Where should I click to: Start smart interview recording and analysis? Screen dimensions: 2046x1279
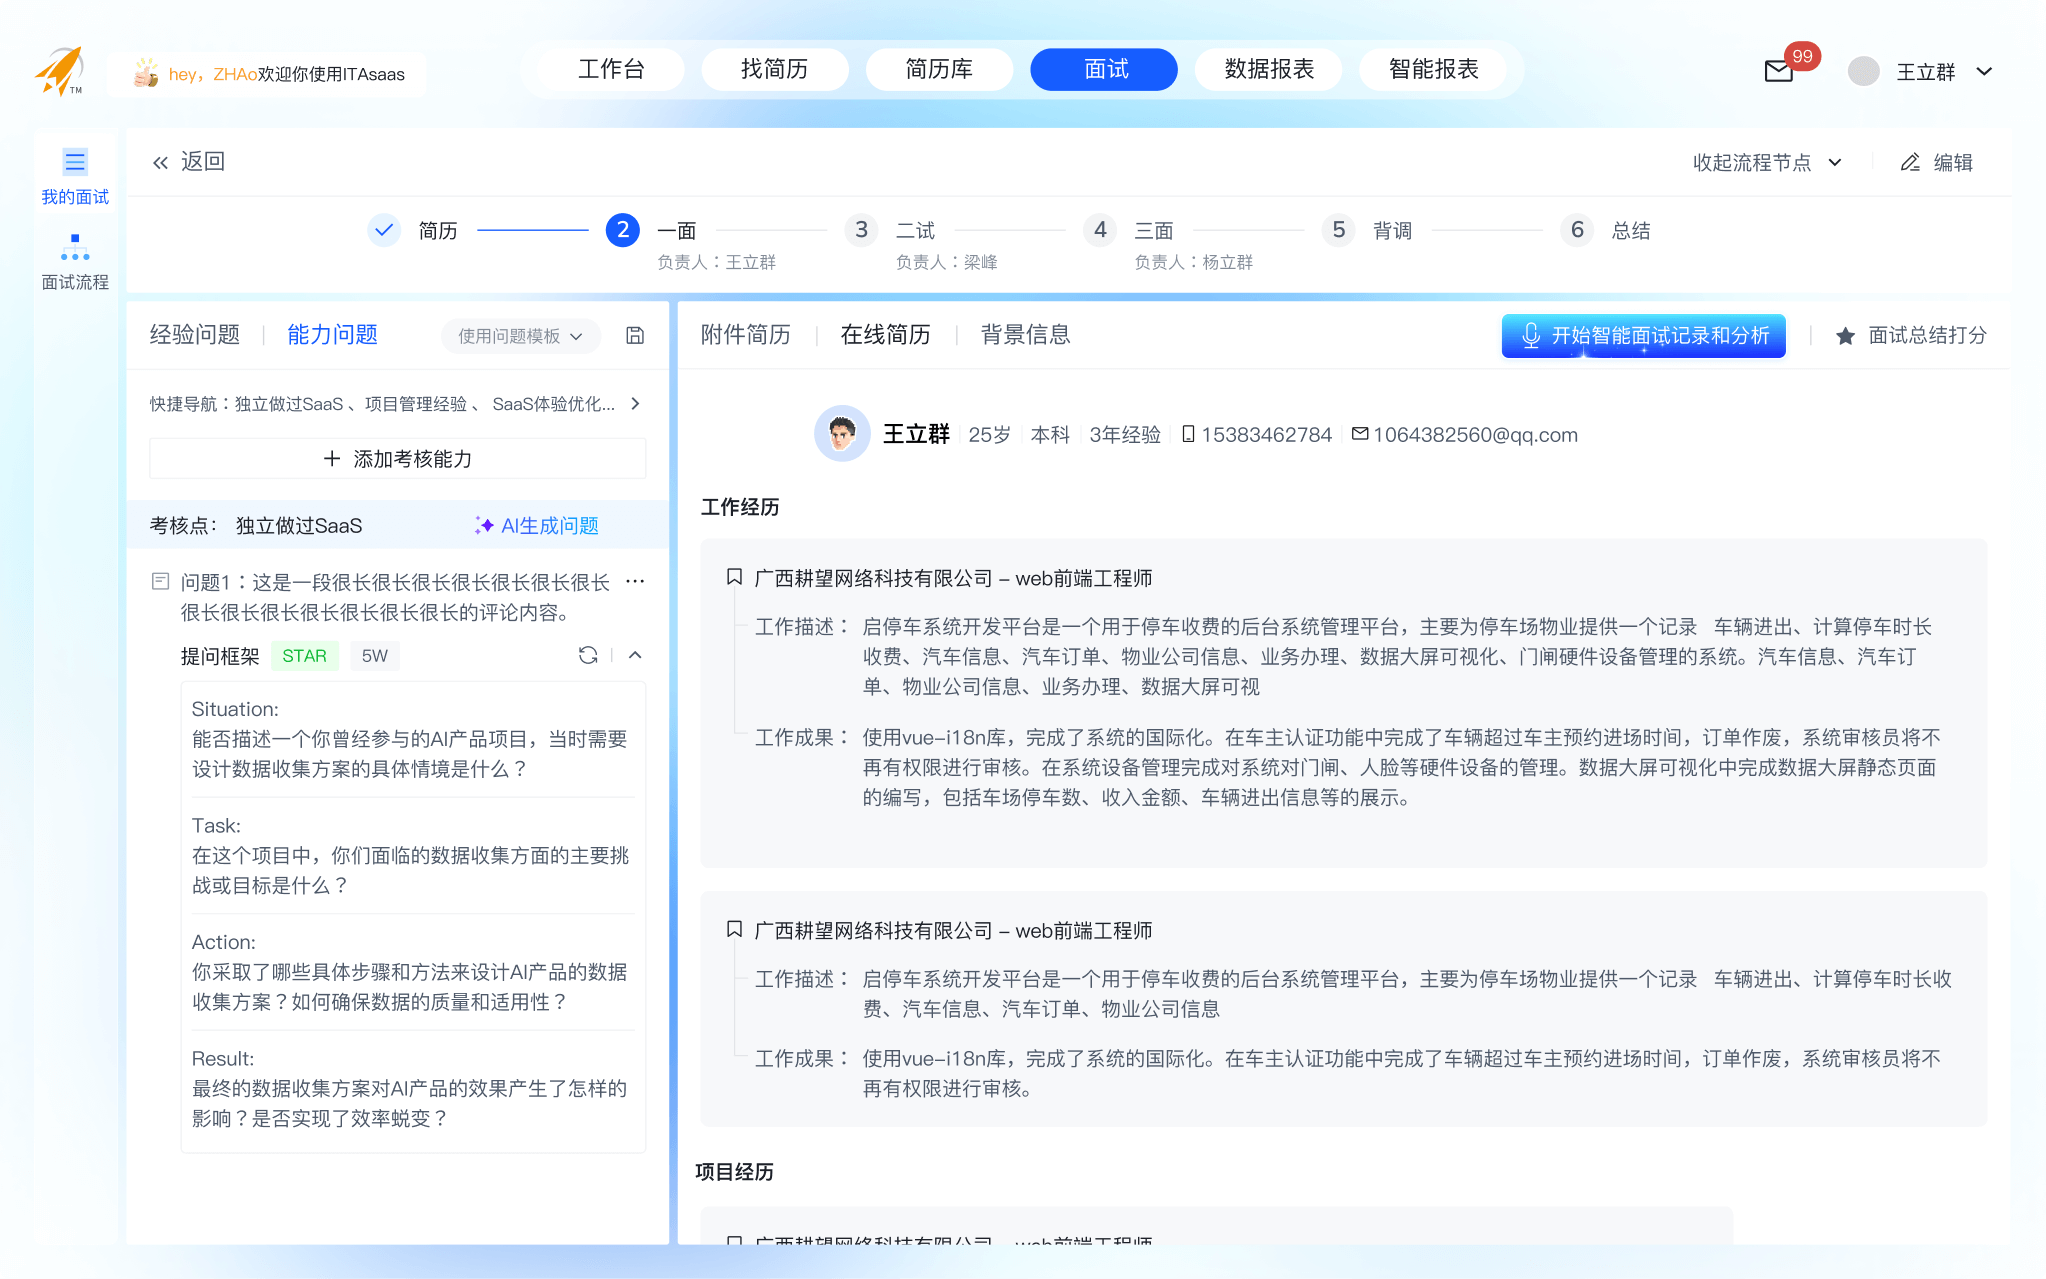[1643, 336]
